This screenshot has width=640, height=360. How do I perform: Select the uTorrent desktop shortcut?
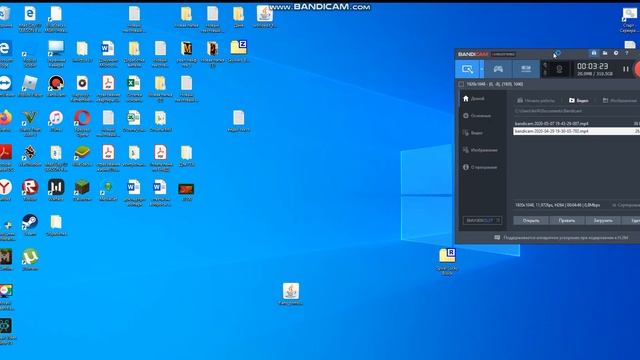click(30, 259)
